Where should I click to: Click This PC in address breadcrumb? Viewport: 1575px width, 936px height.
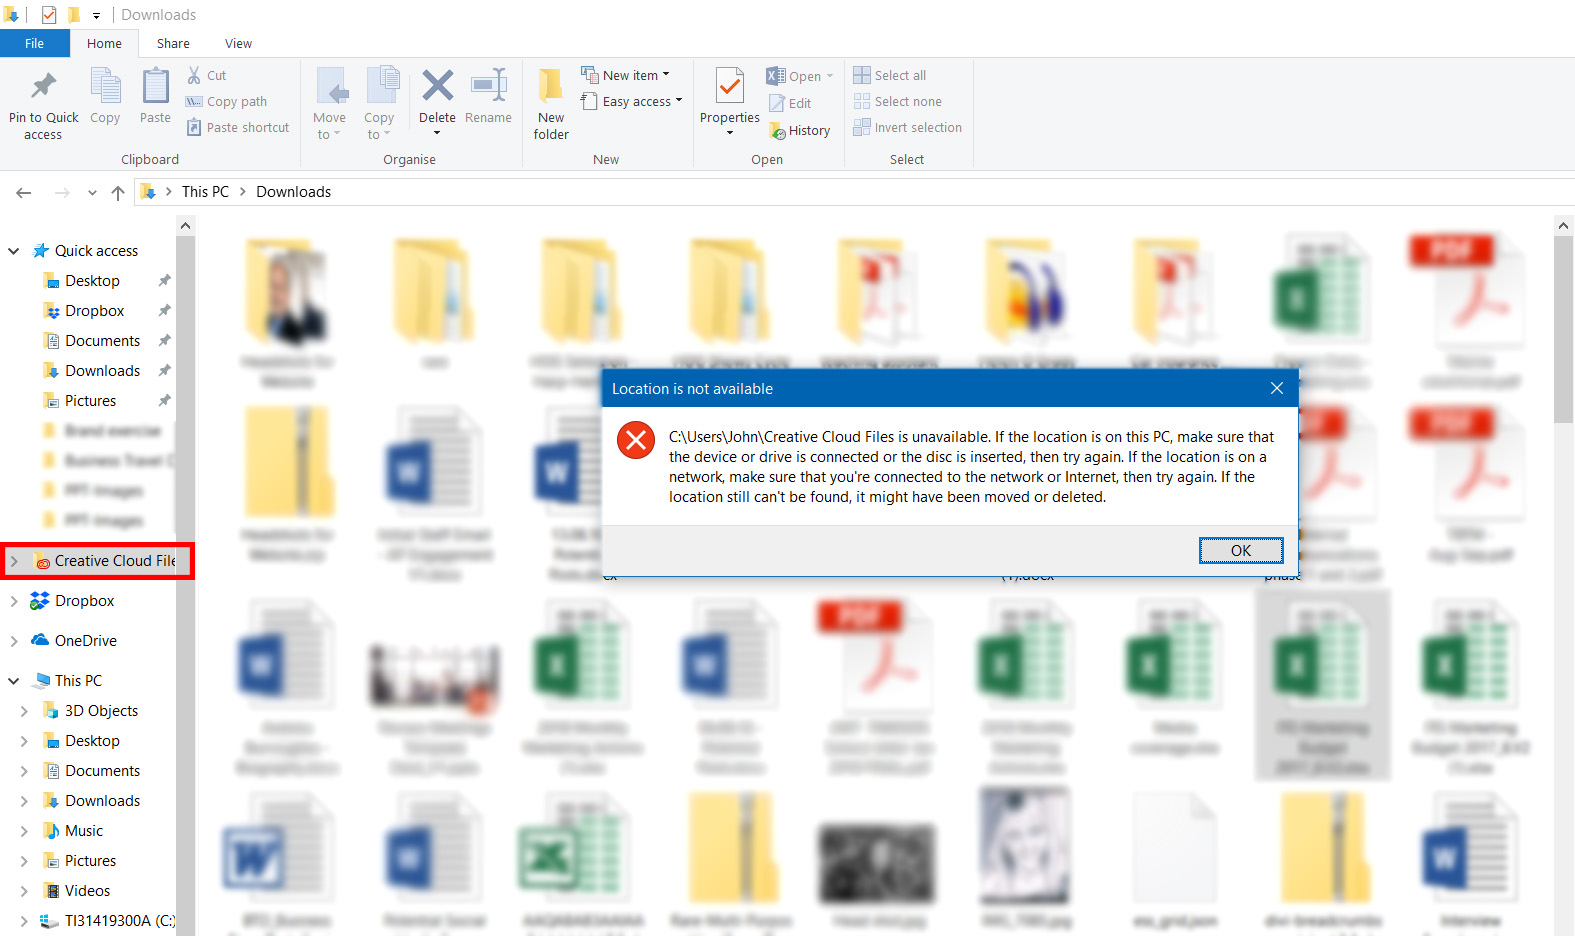205,191
